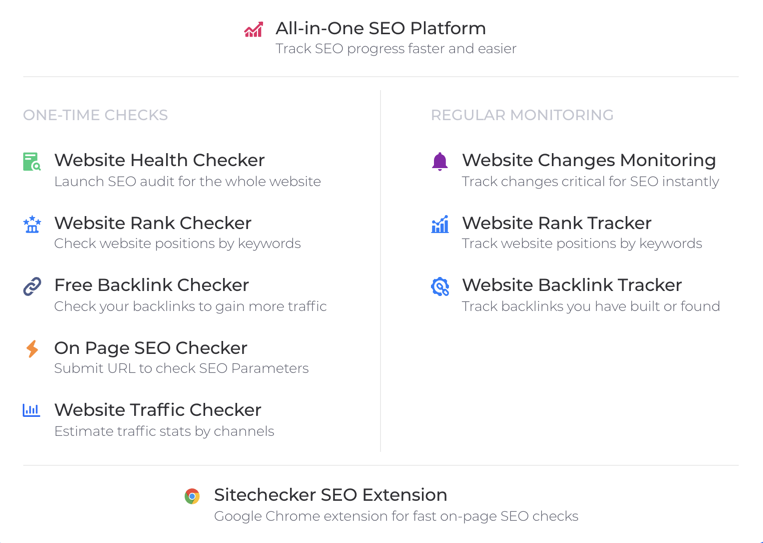763x543 pixels.
Task: Open On Page SEO Checker
Action: (151, 348)
